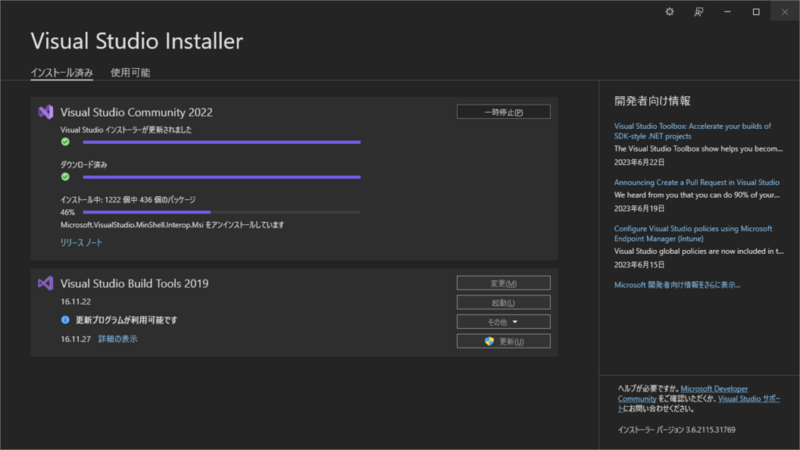Click Visual Studio インストーラーが更新されました text
Screen dimensions: 800x450
tap(126, 130)
